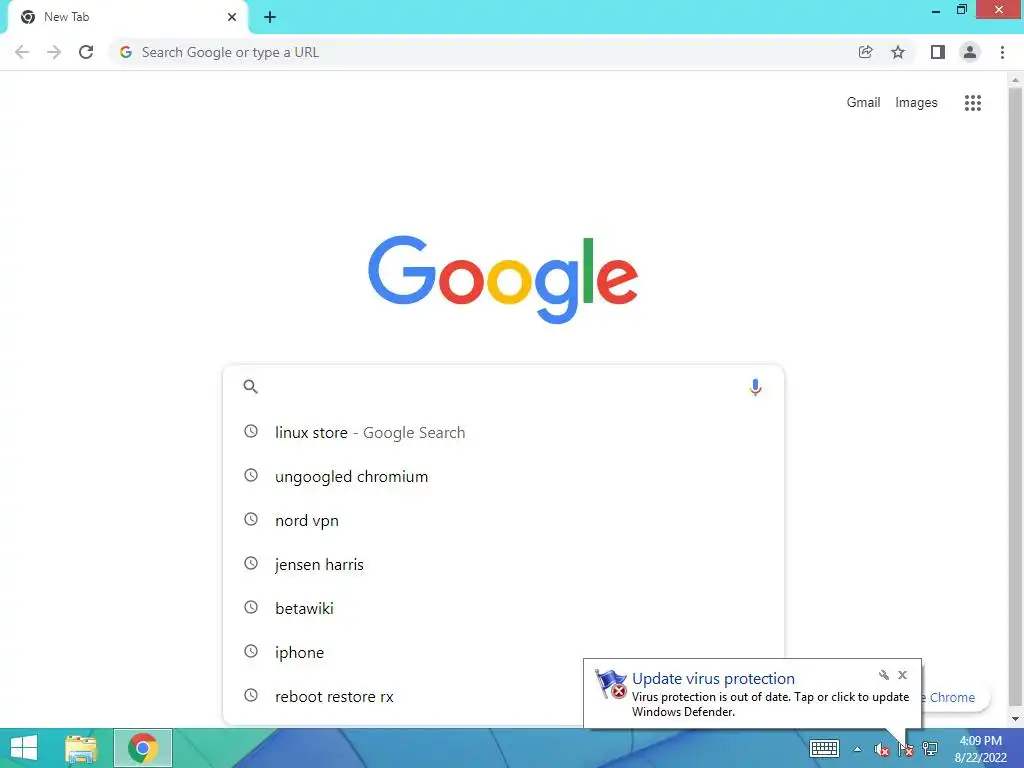Click the page scroll-up arrow
Image resolution: width=1024 pixels, height=768 pixels.
coord(1015,80)
